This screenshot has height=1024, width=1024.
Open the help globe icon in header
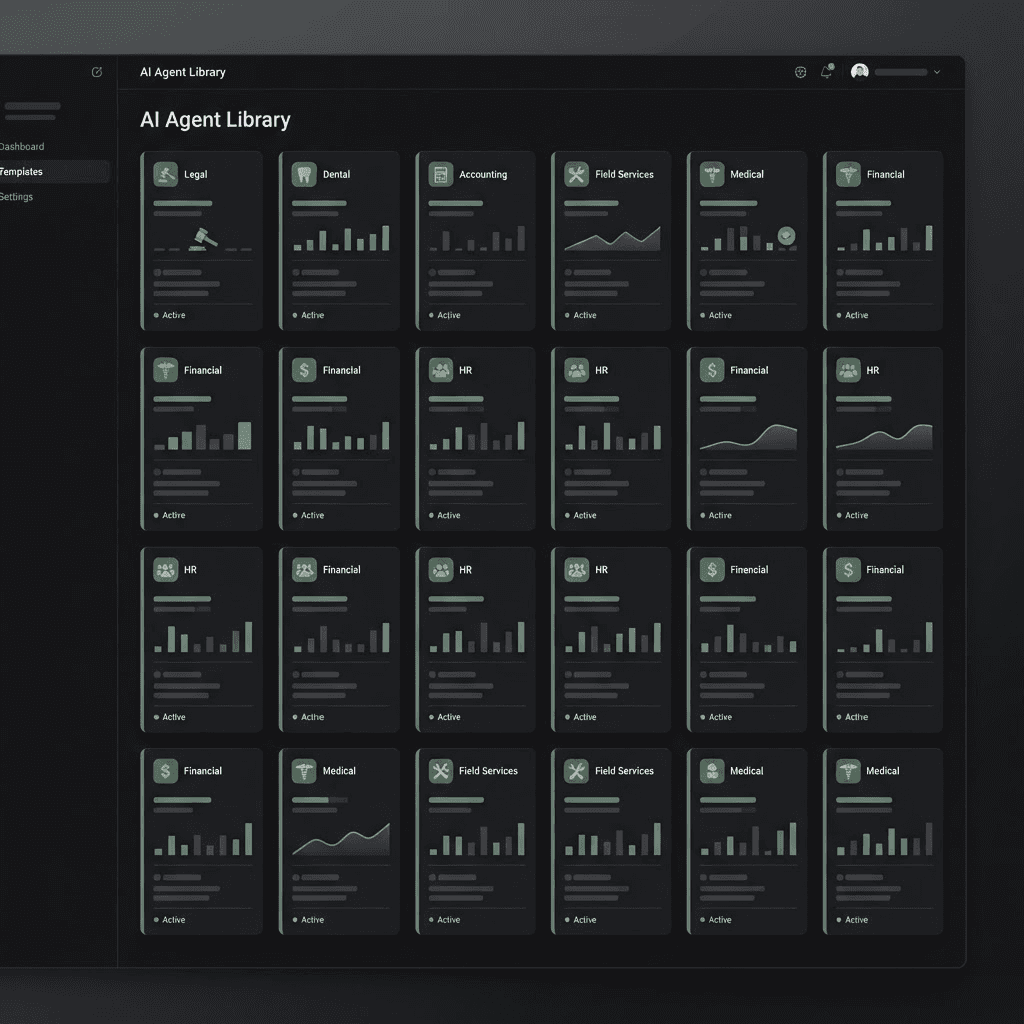pyautogui.click(x=800, y=72)
